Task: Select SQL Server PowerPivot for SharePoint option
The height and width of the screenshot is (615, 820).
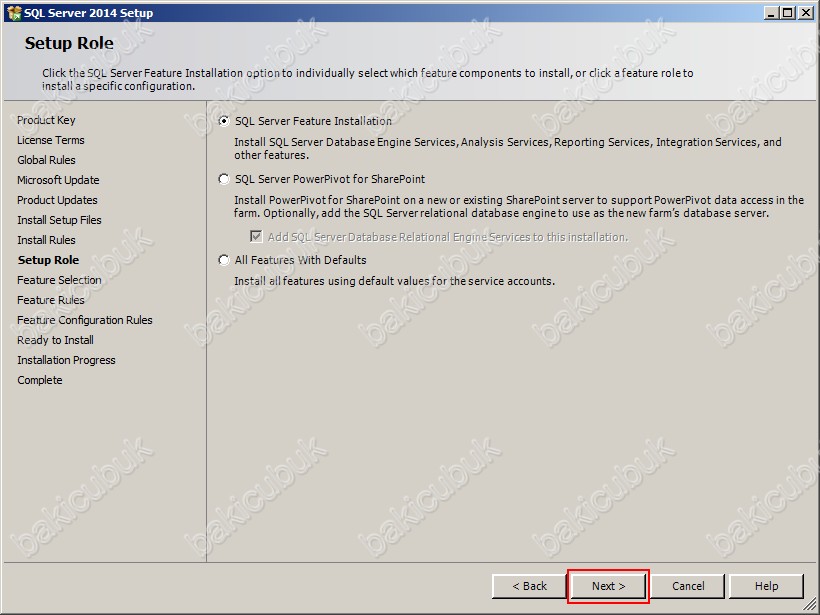Action: (224, 179)
